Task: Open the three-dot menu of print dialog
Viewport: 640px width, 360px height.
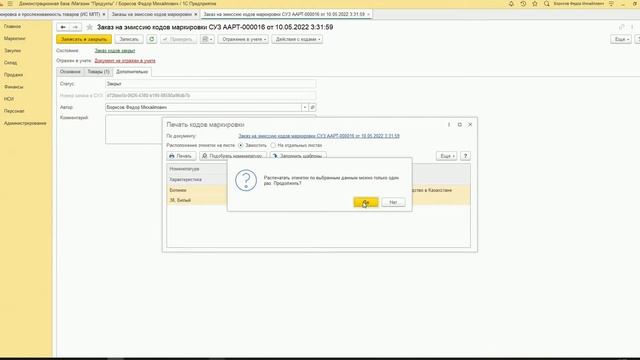Action: 449,124
